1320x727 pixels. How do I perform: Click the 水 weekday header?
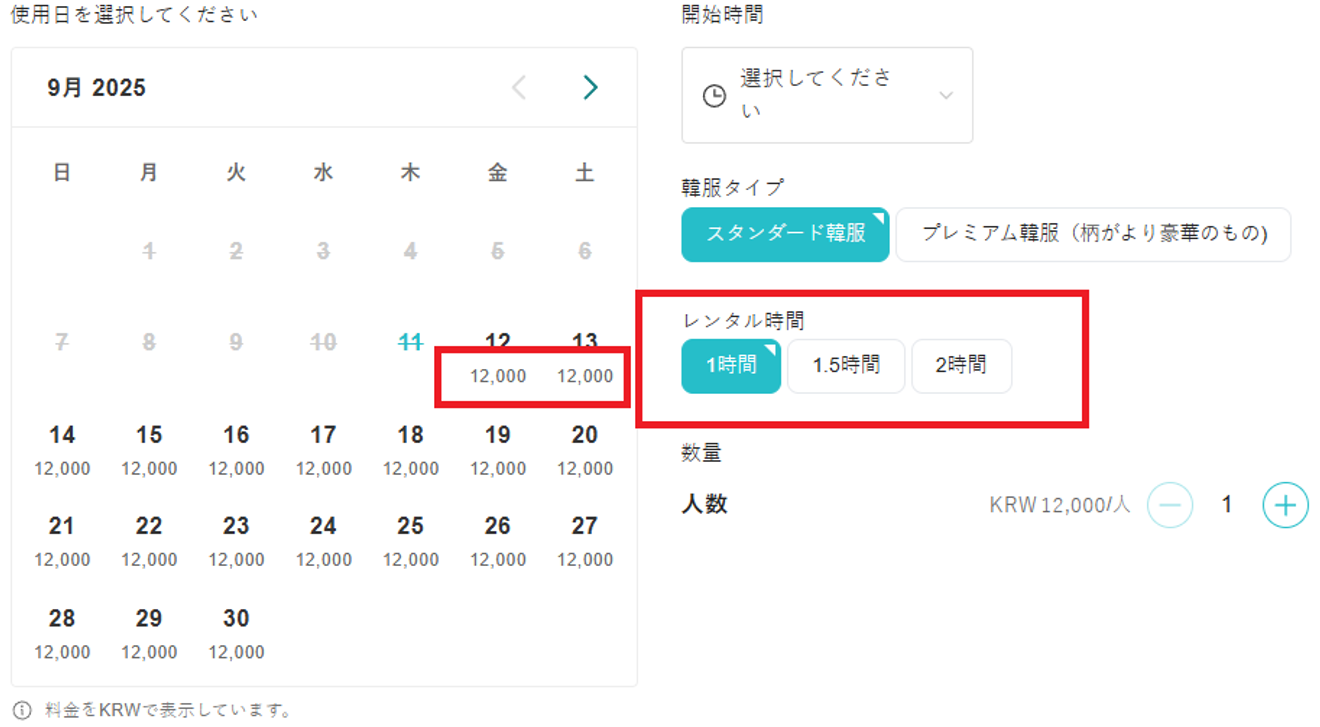(x=323, y=173)
